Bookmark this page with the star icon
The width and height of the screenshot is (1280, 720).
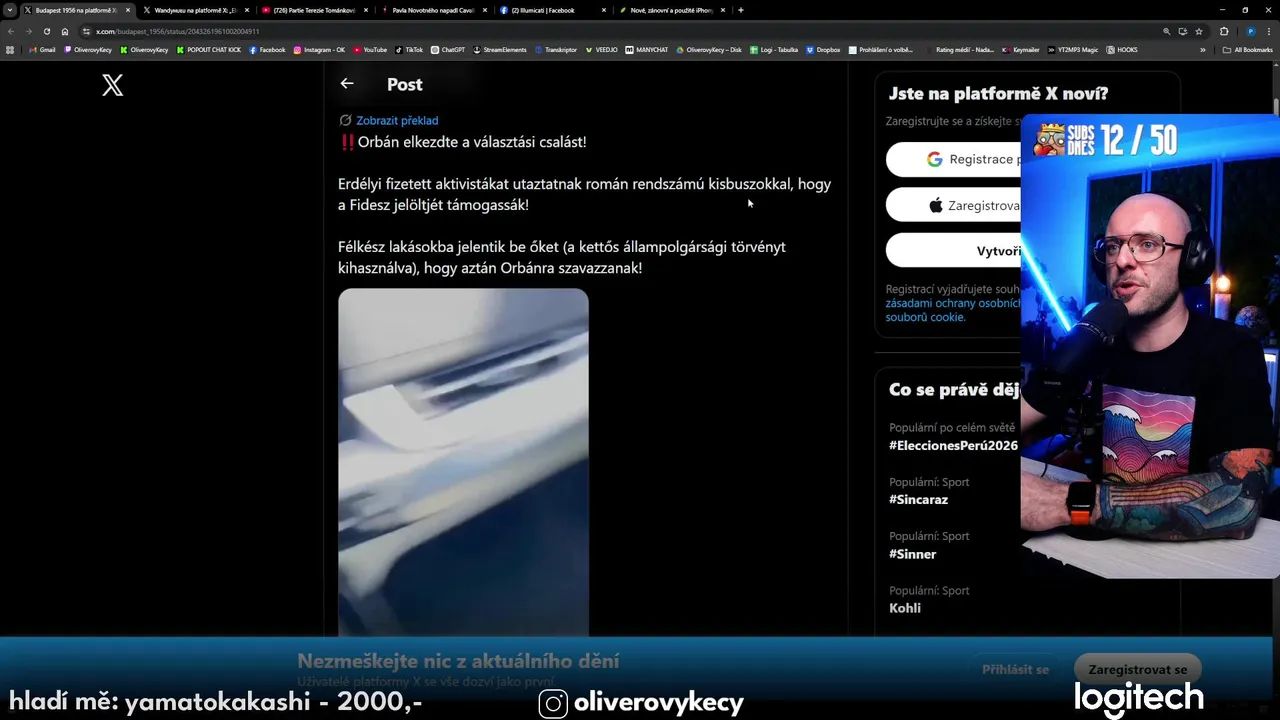1199,31
